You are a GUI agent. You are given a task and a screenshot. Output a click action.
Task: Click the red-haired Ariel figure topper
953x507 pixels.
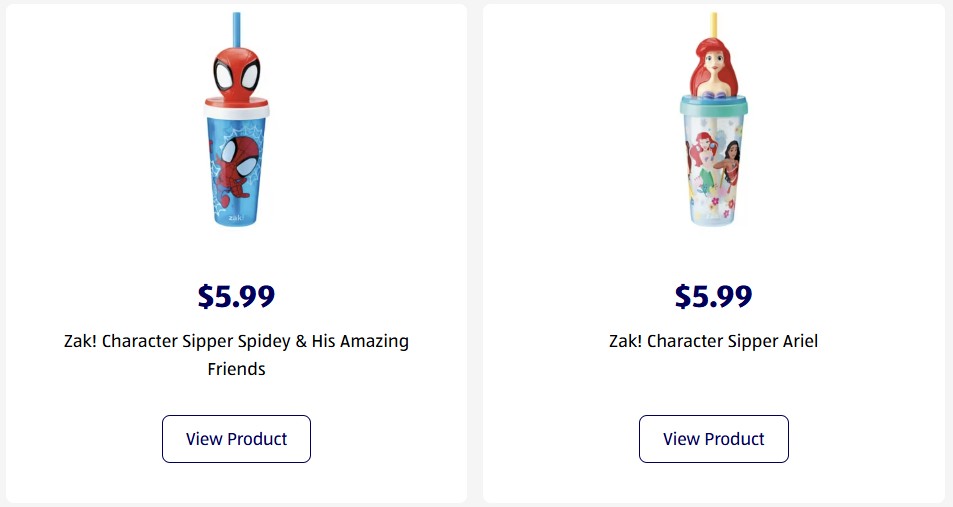[x=713, y=65]
